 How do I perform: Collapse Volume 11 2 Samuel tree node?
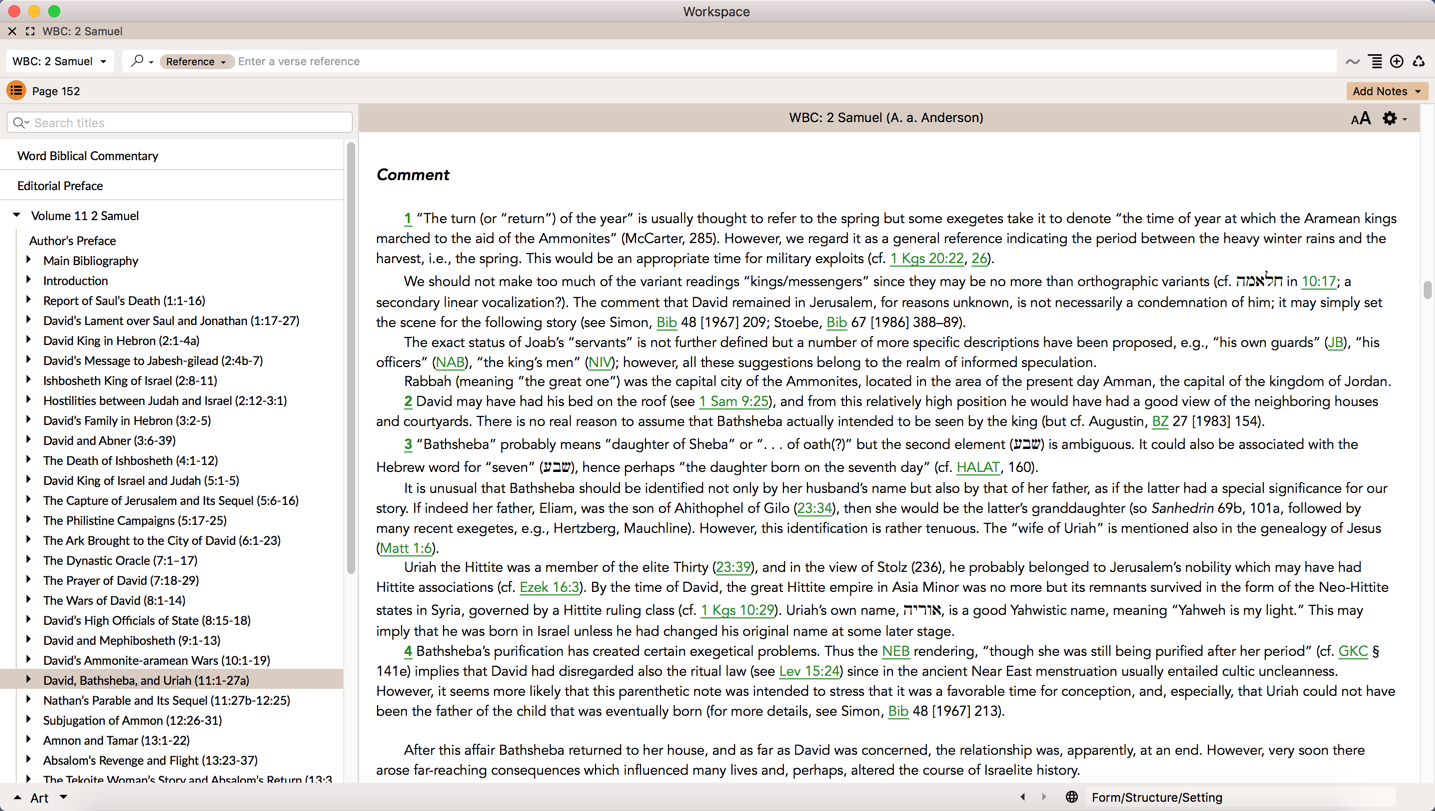point(17,215)
